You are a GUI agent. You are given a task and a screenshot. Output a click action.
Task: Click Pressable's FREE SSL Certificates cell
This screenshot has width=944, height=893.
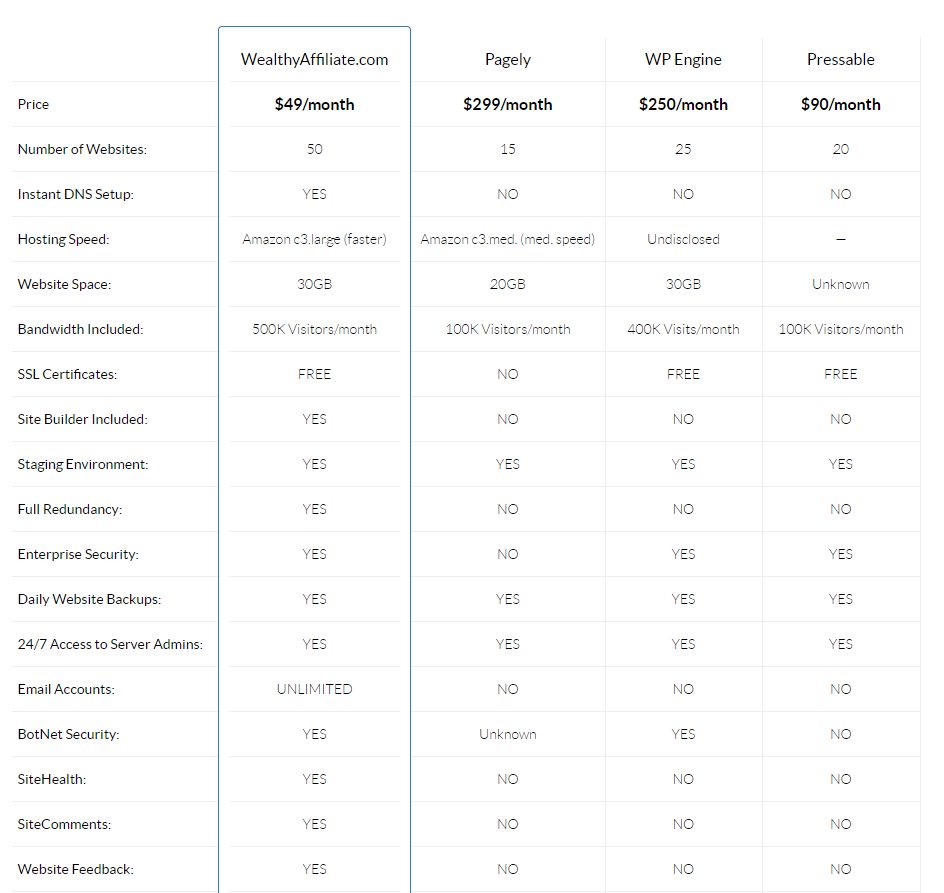click(840, 375)
